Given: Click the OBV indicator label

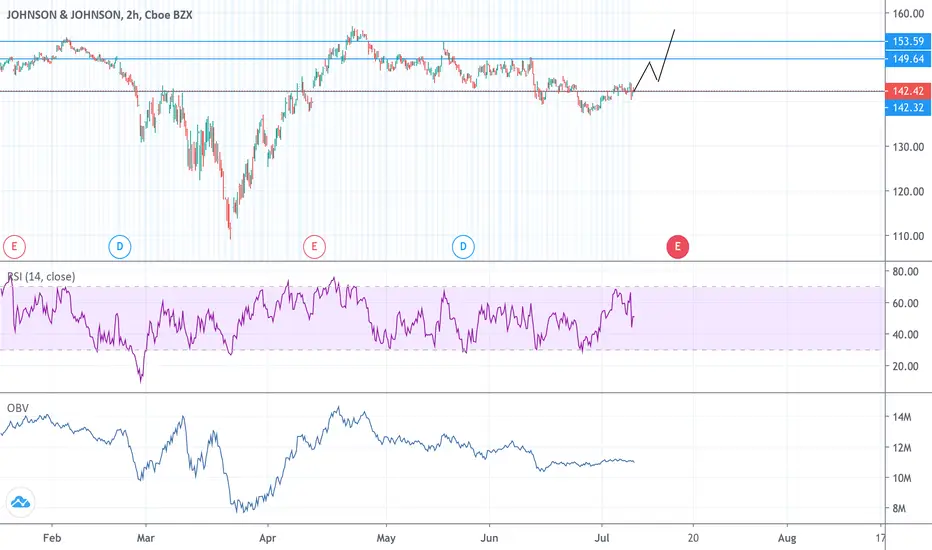Looking at the screenshot, I should point(18,408).
